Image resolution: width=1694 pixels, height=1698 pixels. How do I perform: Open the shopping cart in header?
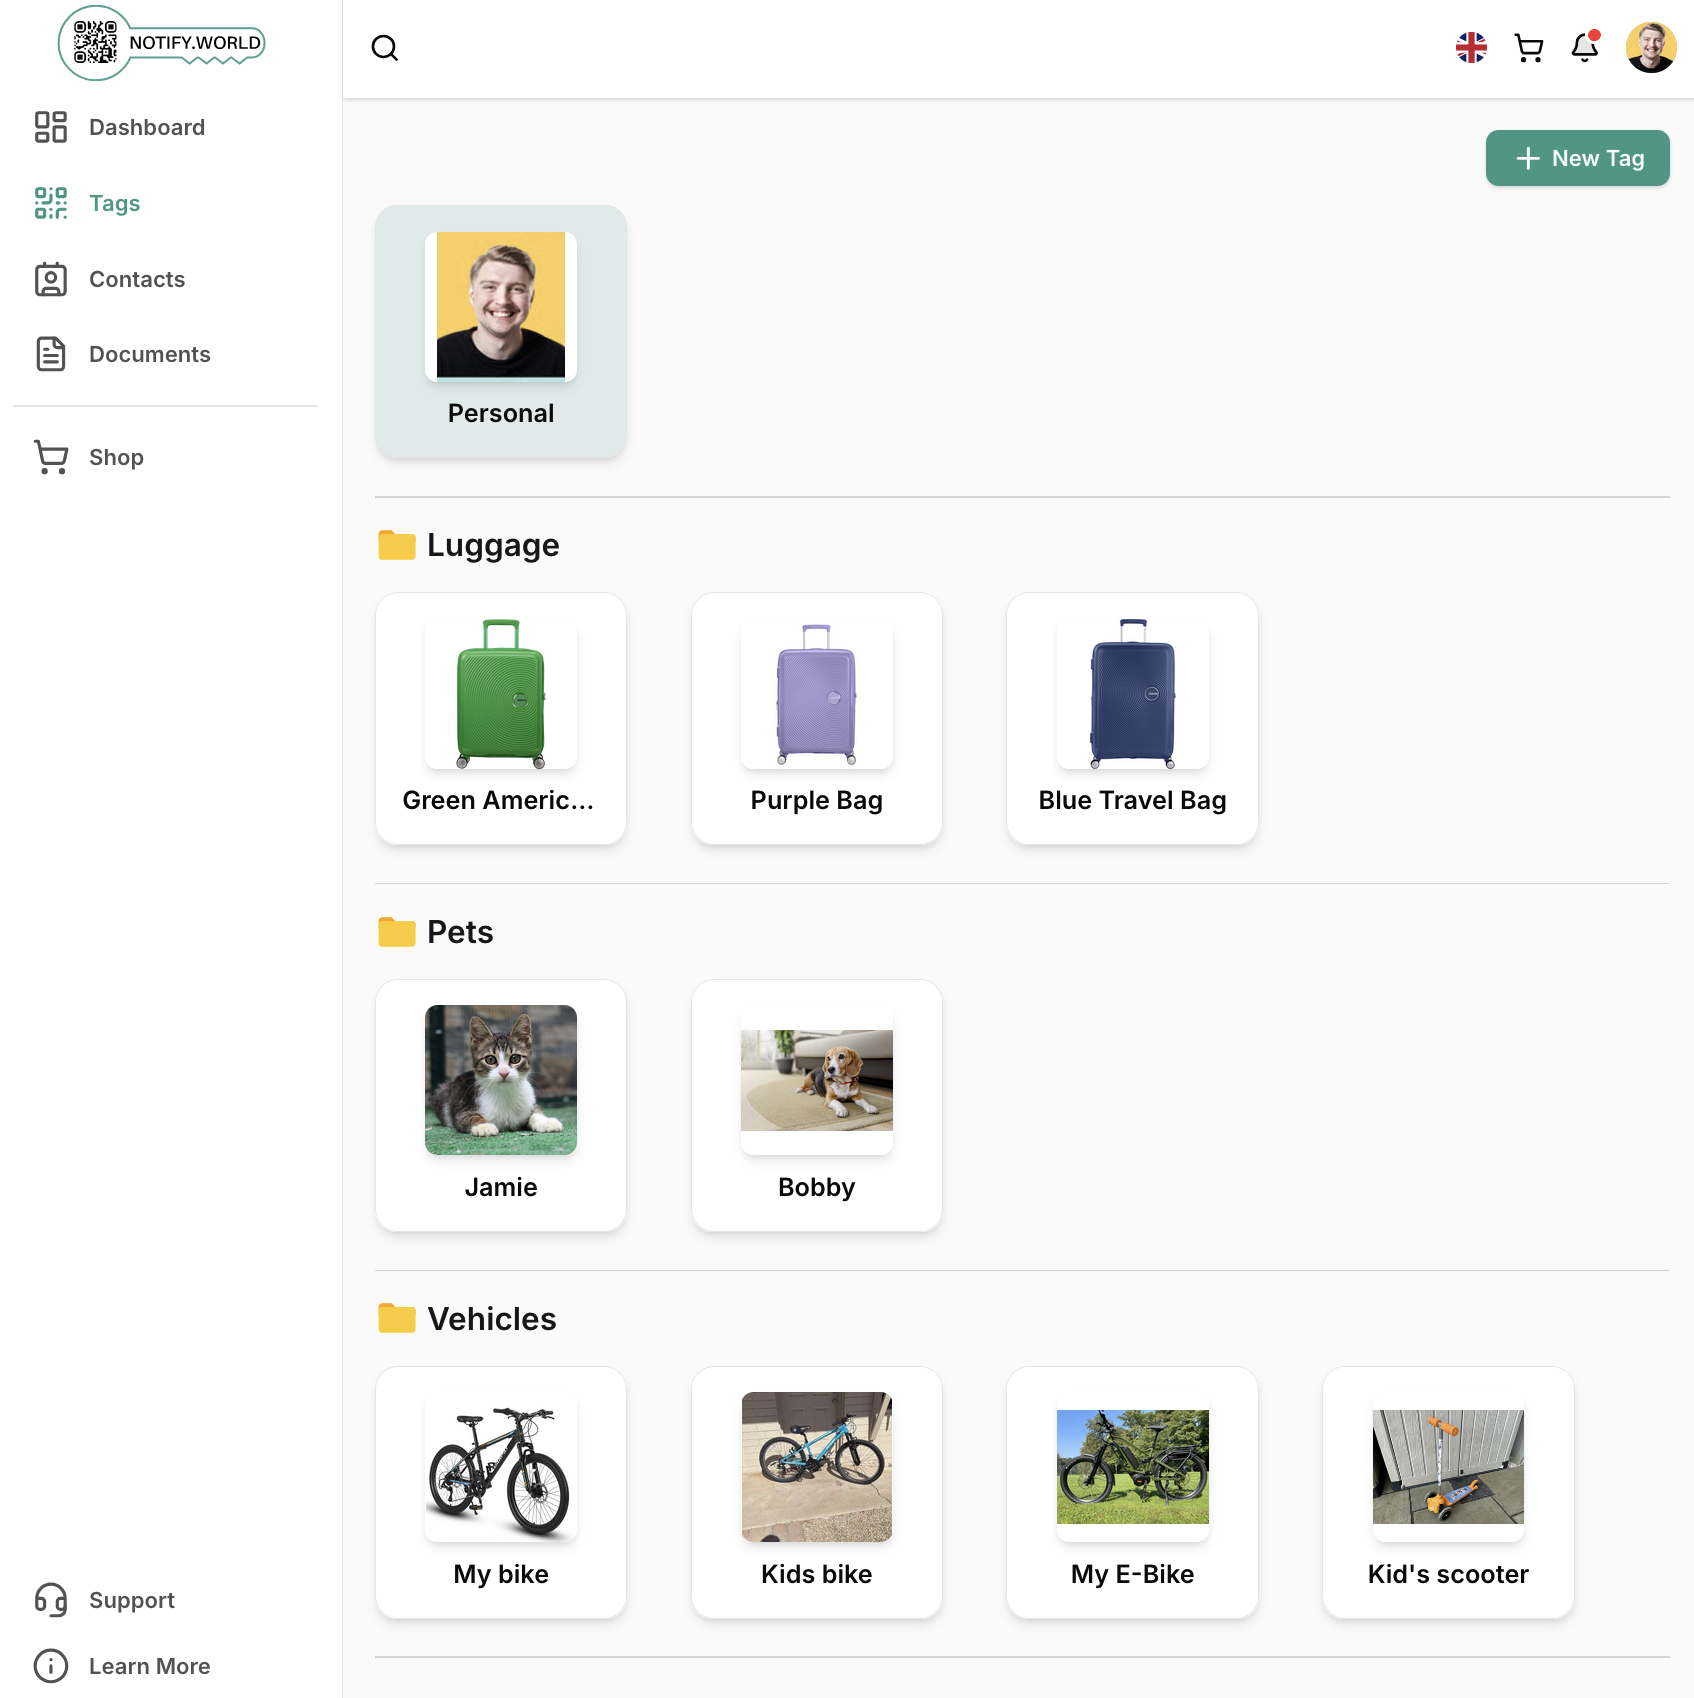(x=1528, y=48)
